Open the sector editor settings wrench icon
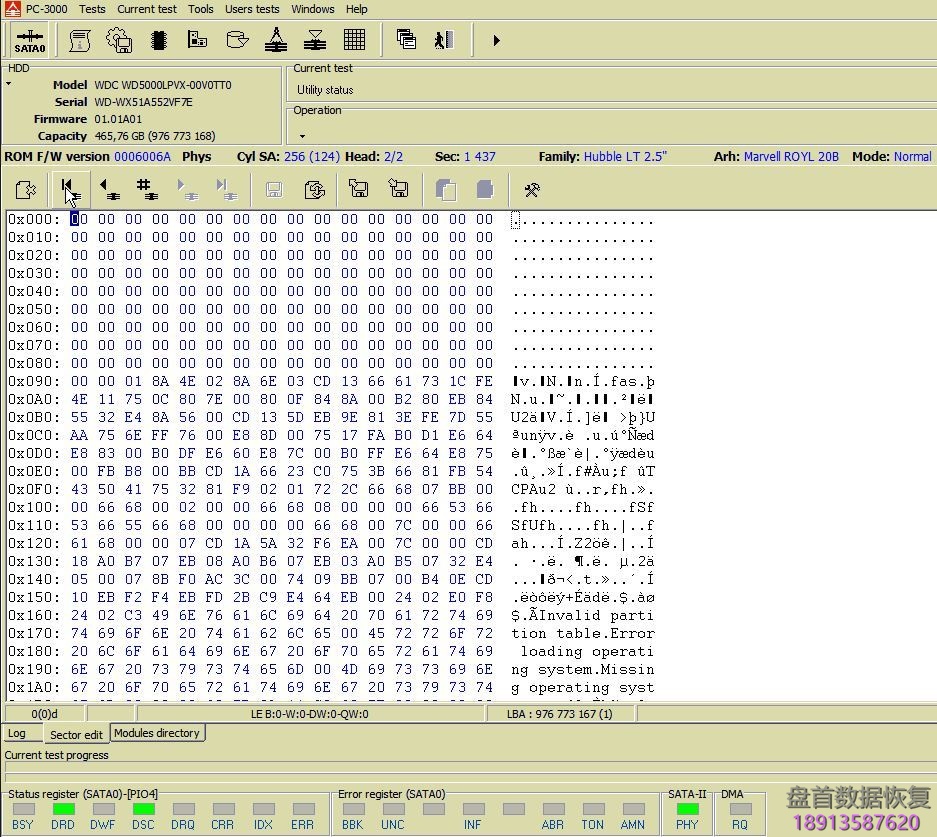The height and width of the screenshot is (837, 937). click(532, 189)
